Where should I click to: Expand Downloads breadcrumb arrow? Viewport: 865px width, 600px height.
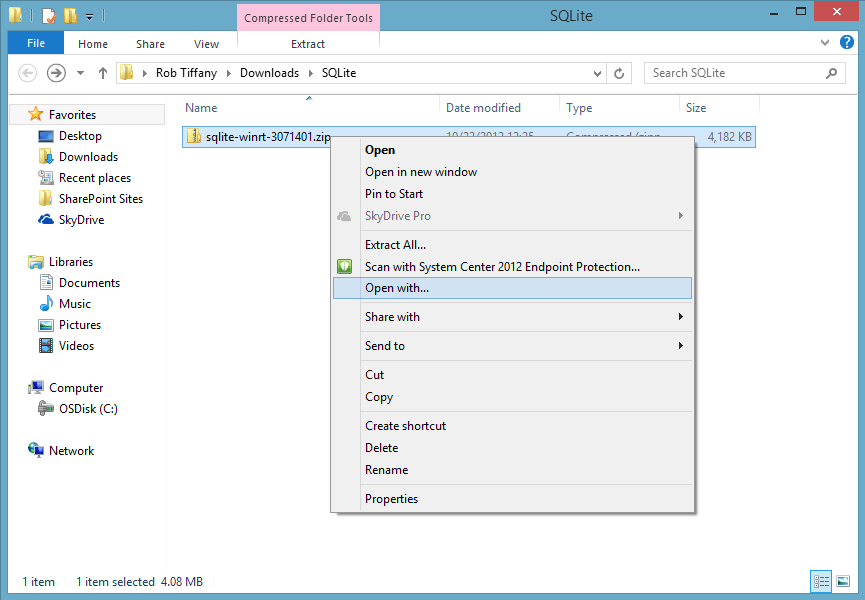coord(311,73)
